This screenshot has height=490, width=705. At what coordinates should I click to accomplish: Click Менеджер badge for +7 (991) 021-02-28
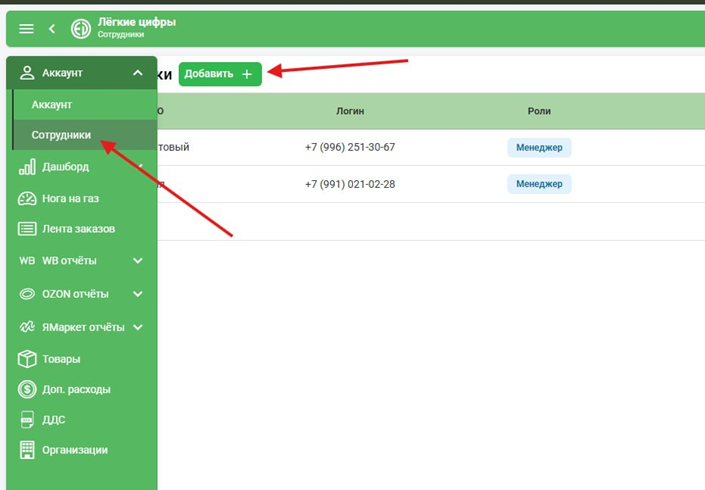539,184
